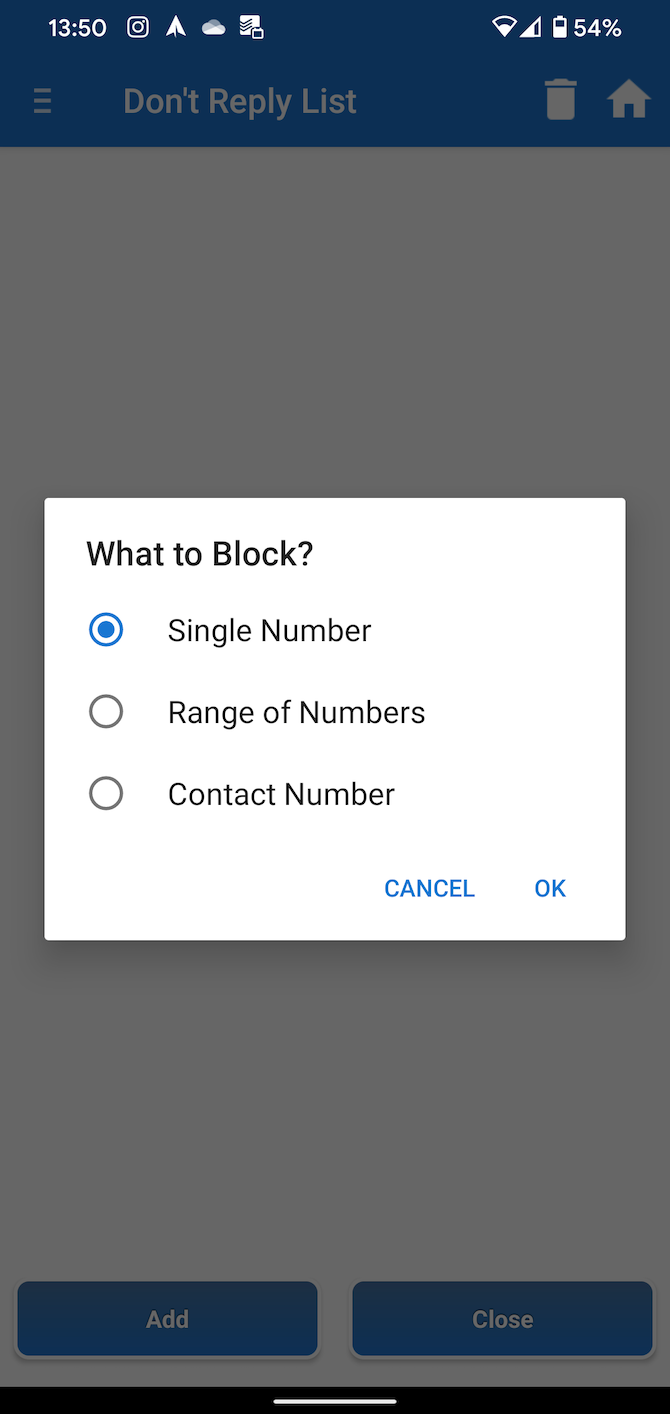Screen dimensions: 670x1414
Task: Tap the Contact Number label text
Action: click(281, 794)
